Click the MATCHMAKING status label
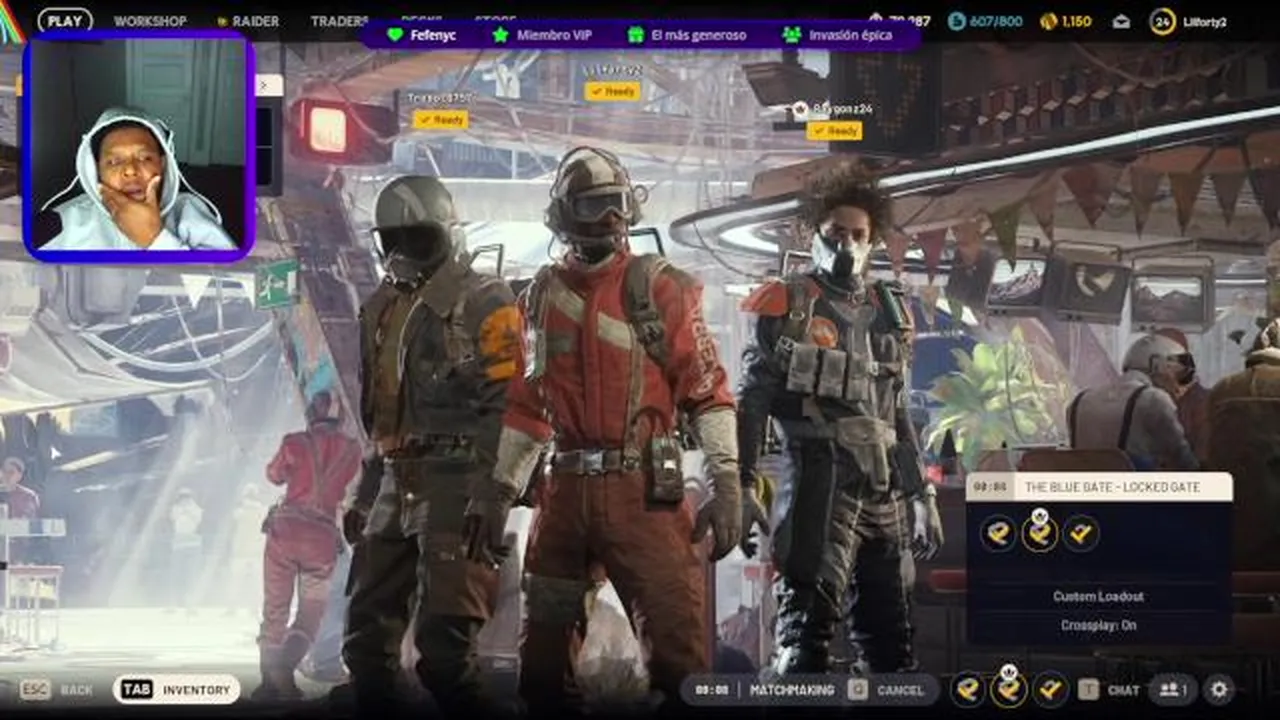This screenshot has width=1280, height=720. coord(792,690)
